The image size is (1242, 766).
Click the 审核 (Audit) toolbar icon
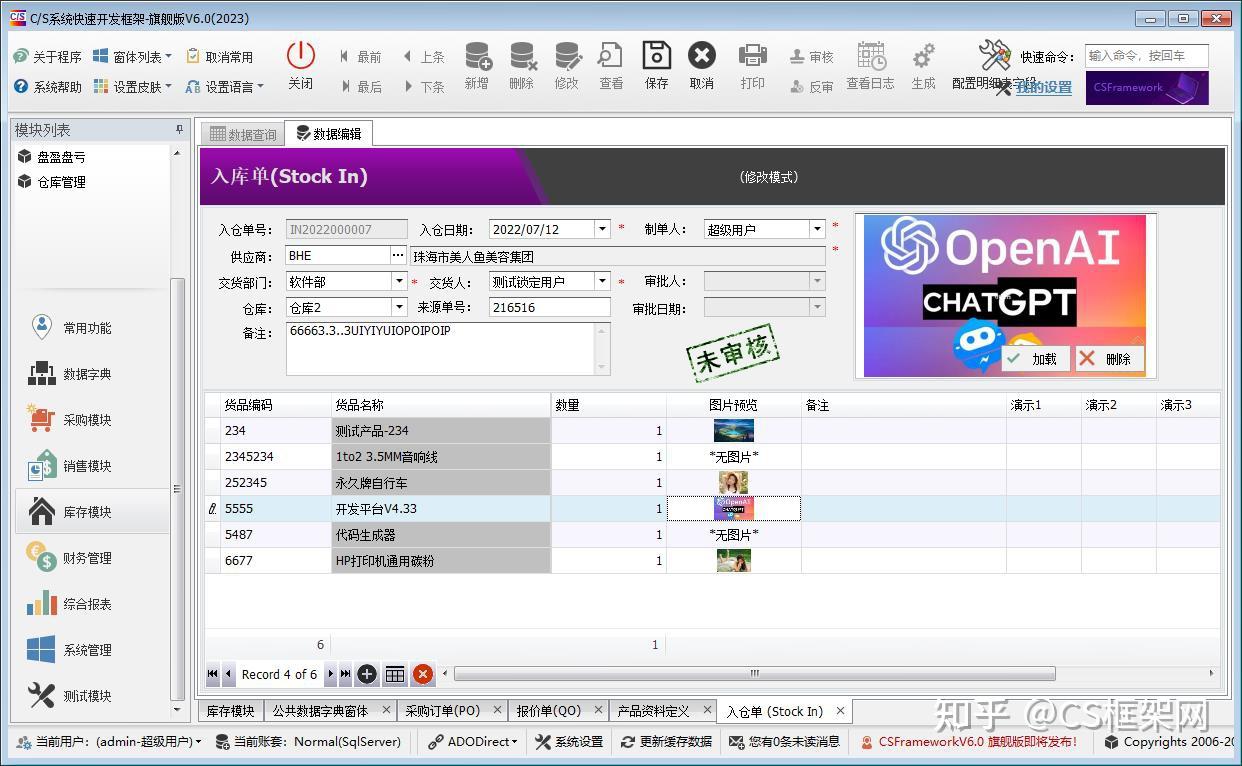pyautogui.click(x=812, y=56)
